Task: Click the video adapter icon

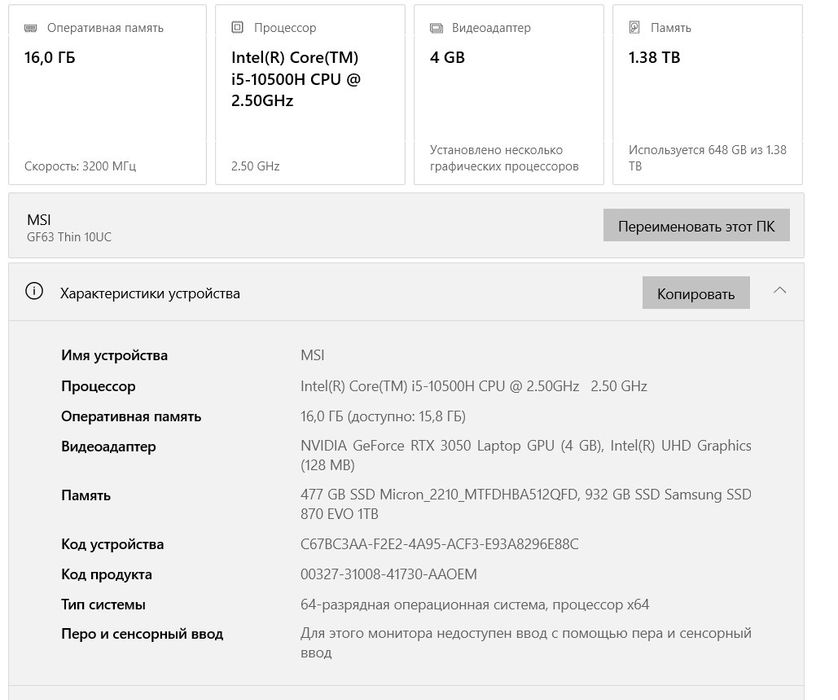Action: click(x=436, y=28)
